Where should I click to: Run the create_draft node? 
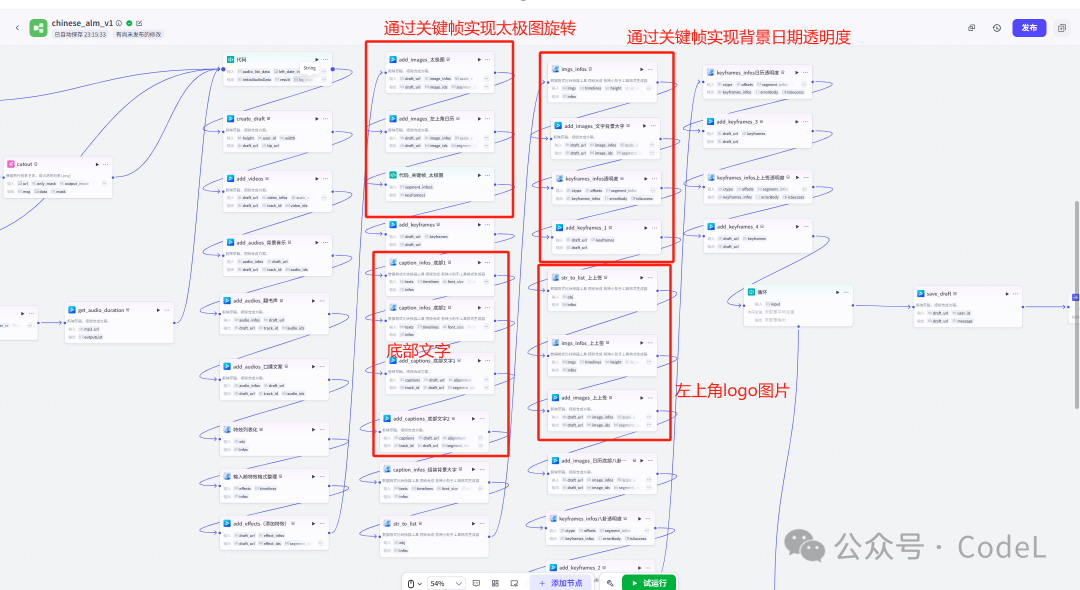(317, 118)
